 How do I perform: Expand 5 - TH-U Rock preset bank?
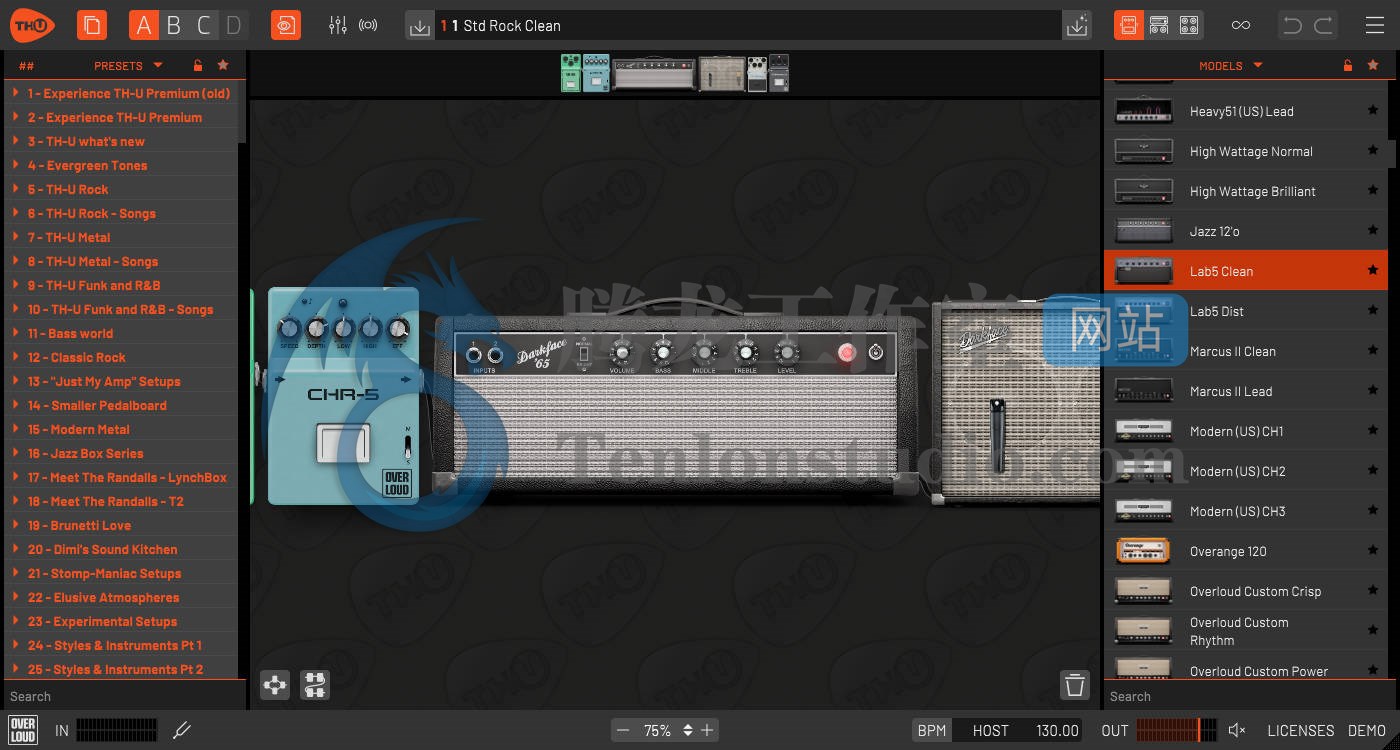(x=16, y=189)
